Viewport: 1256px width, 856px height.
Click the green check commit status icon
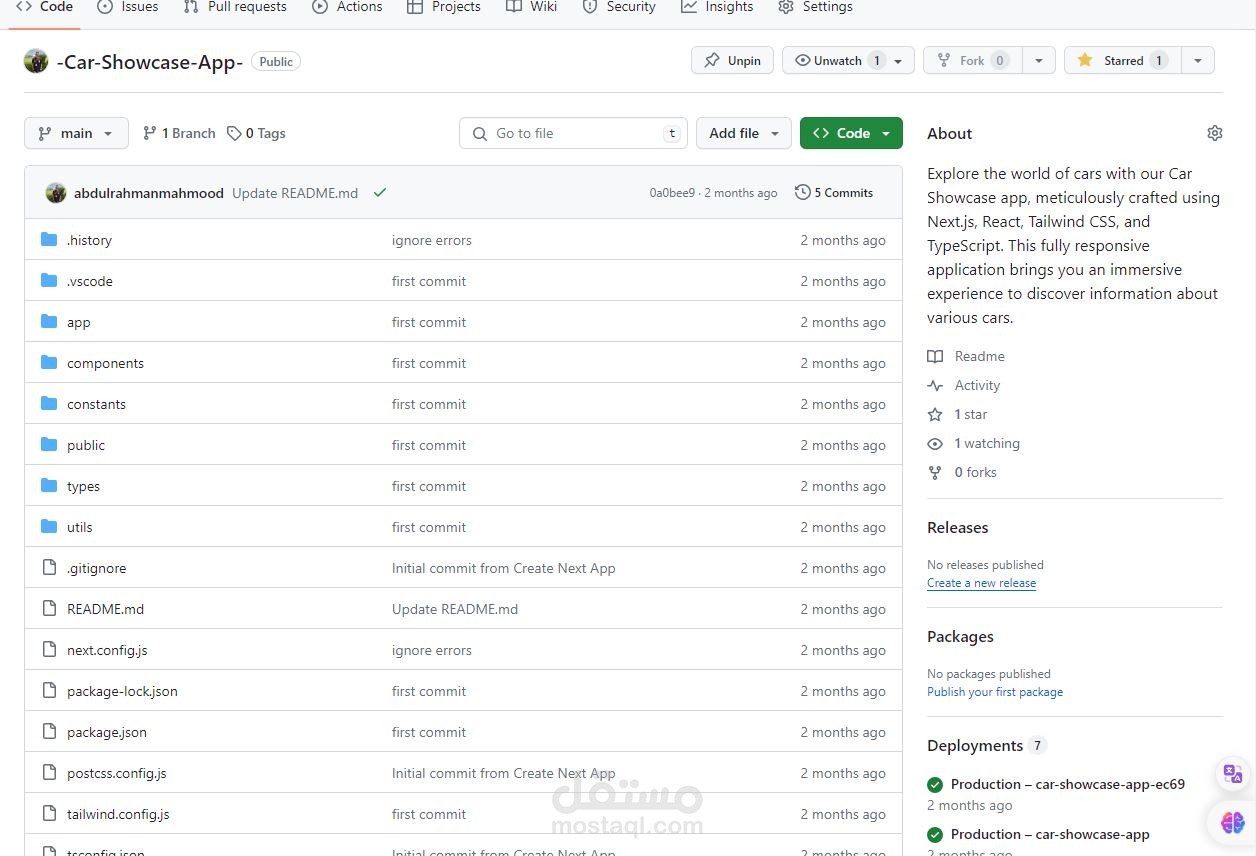point(380,193)
